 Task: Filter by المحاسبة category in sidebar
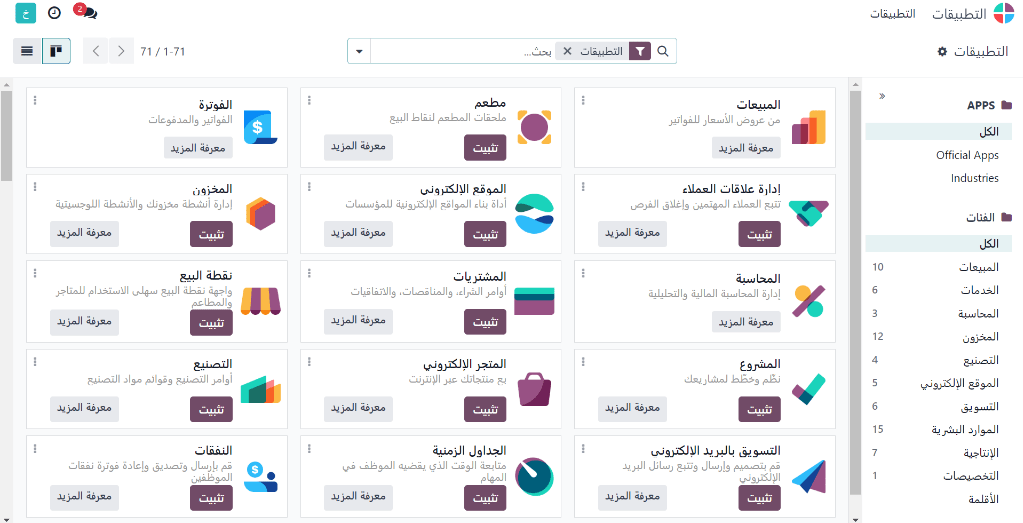pyautogui.click(x=977, y=314)
